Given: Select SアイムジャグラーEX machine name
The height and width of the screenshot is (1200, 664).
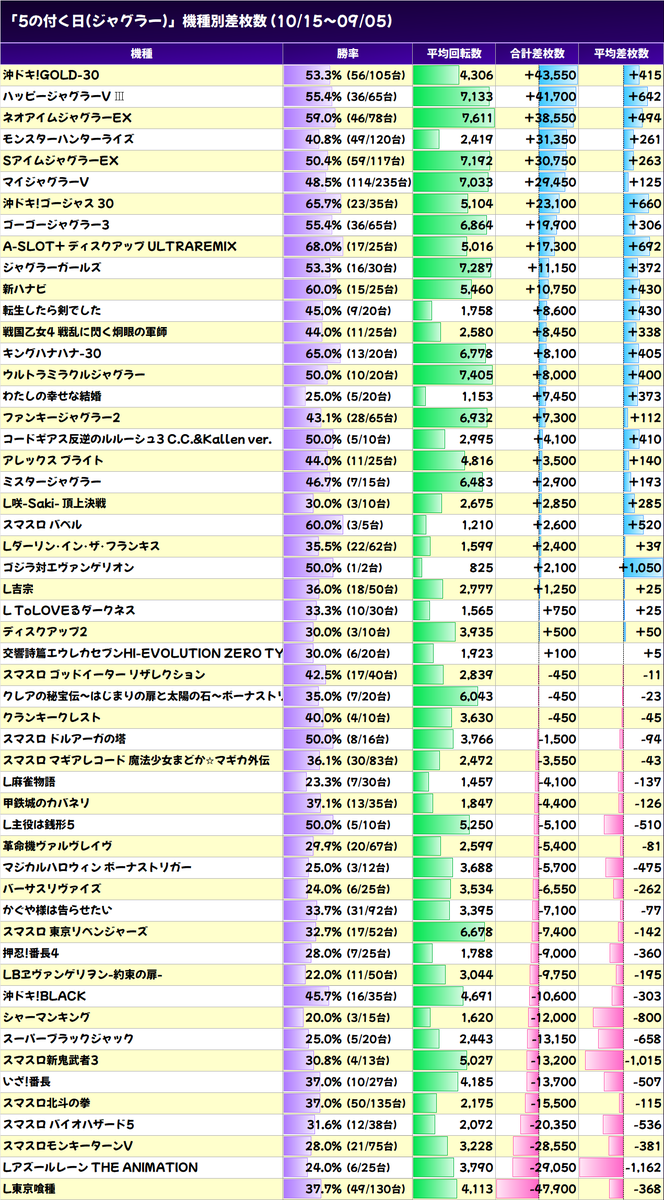Looking at the screenshot, I should click(61, 160).
